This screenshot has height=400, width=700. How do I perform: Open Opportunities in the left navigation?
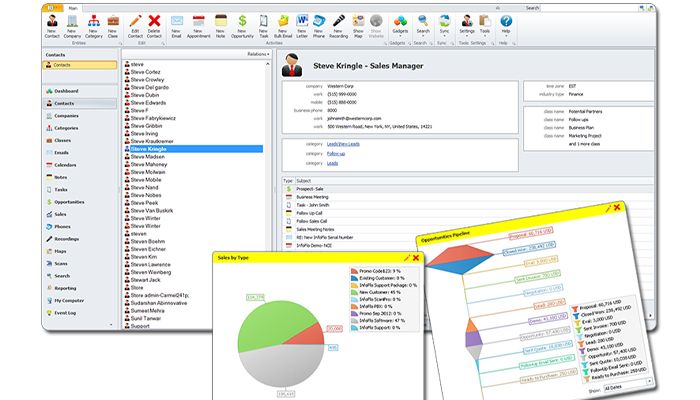coord(69,202)
